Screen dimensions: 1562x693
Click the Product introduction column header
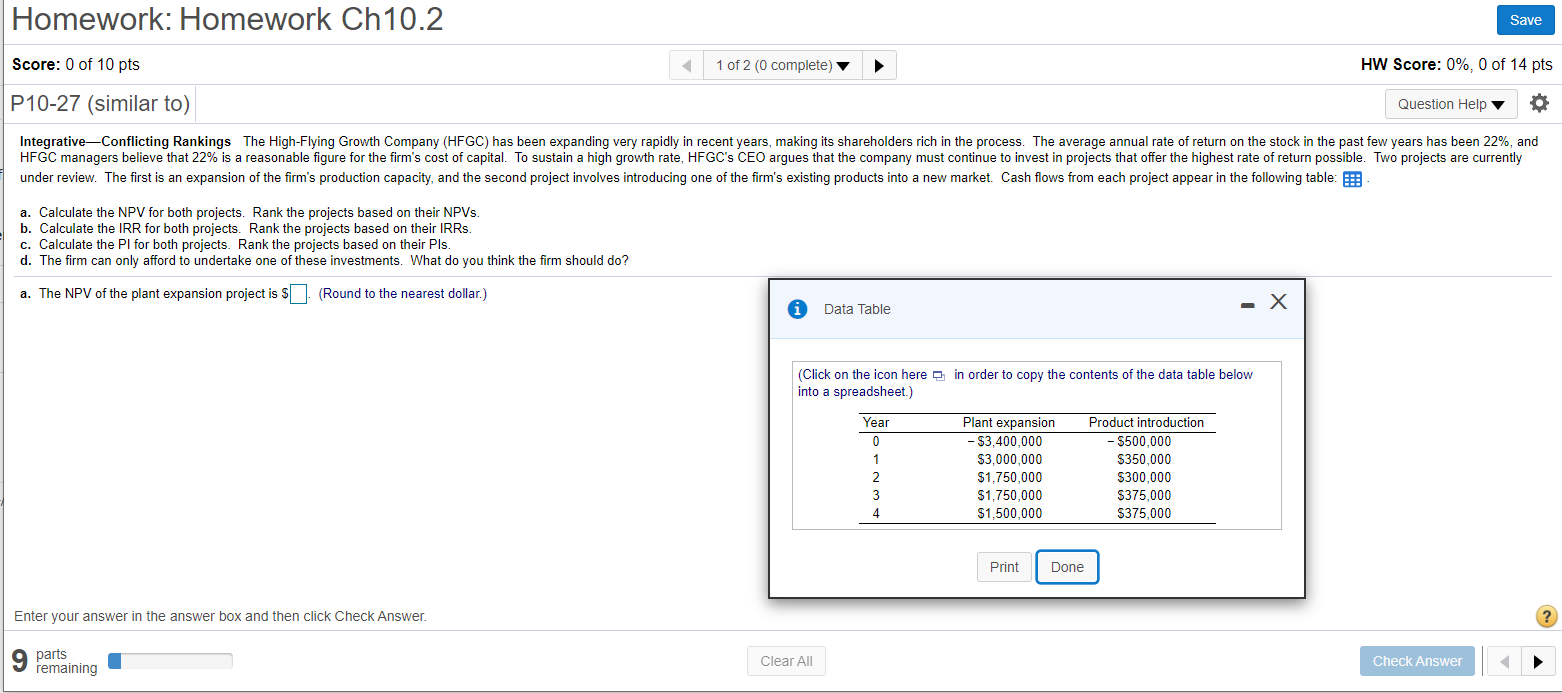(x=1146, y=423)
